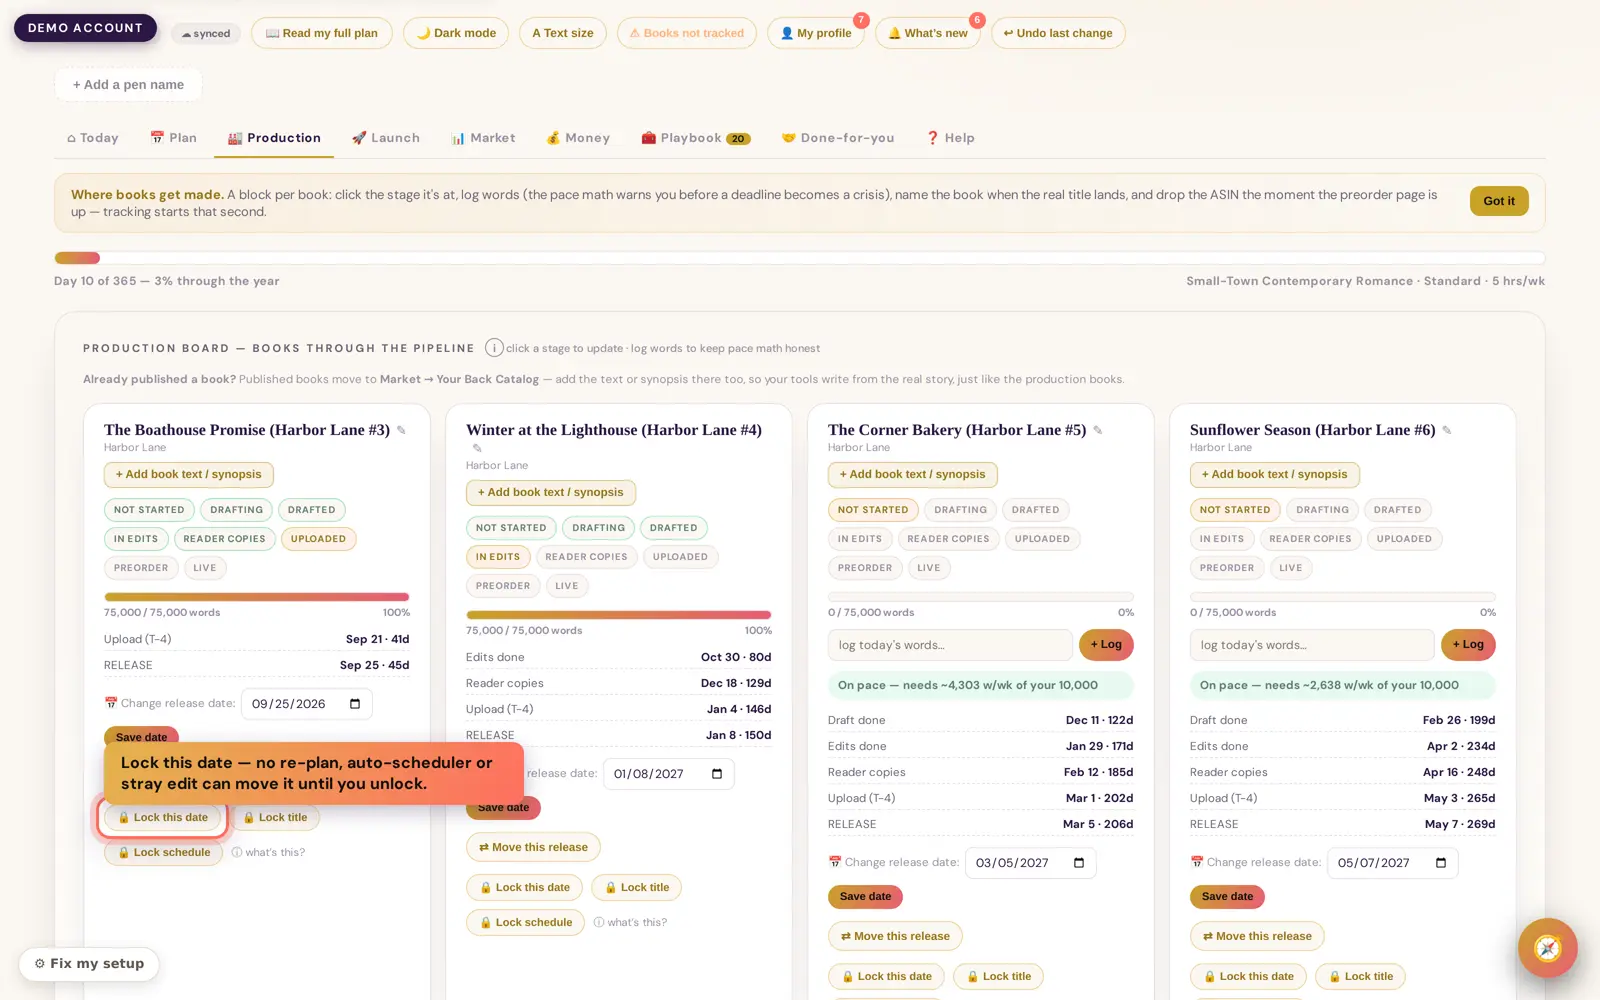Lock title for The Corner Bakery
The height and width of the screenshot is (1000, 1600).
[998, 977]
